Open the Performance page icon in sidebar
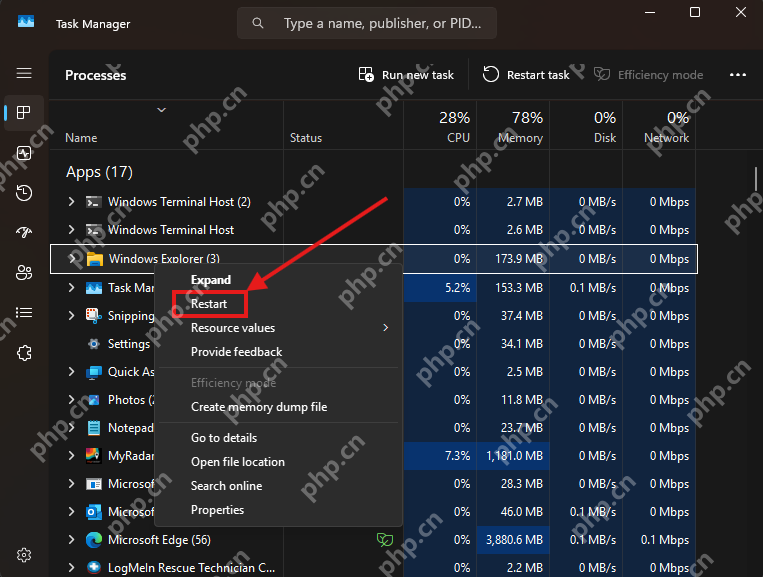Image resolution: width=763 pixels, height=577 pixels. point(24,153)
